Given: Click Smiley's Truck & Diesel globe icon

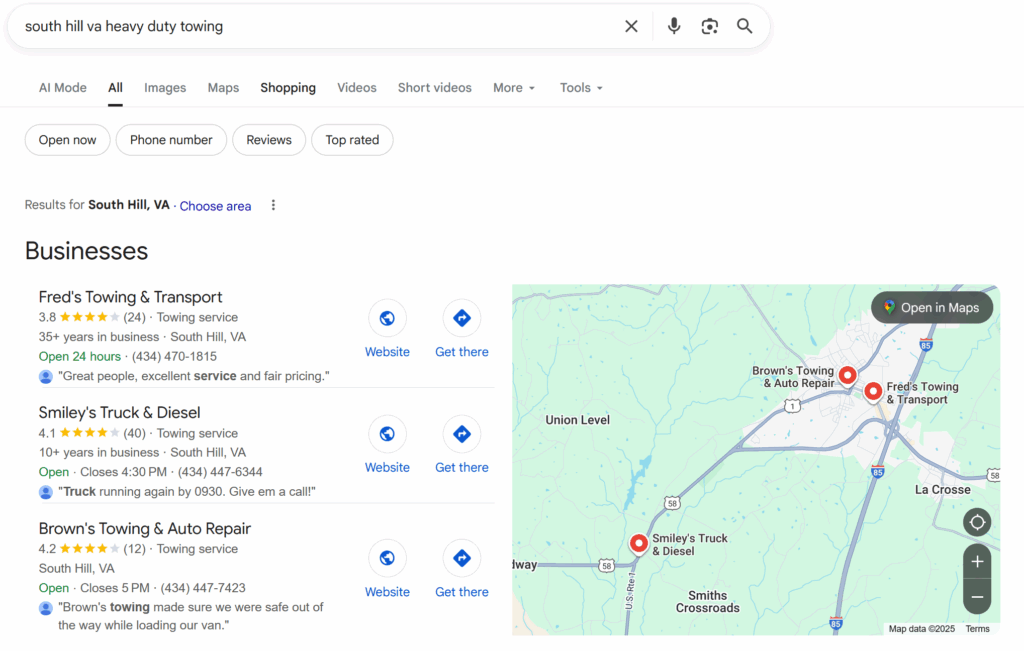Looking at the screenshot, I should [x=387, y=434].
